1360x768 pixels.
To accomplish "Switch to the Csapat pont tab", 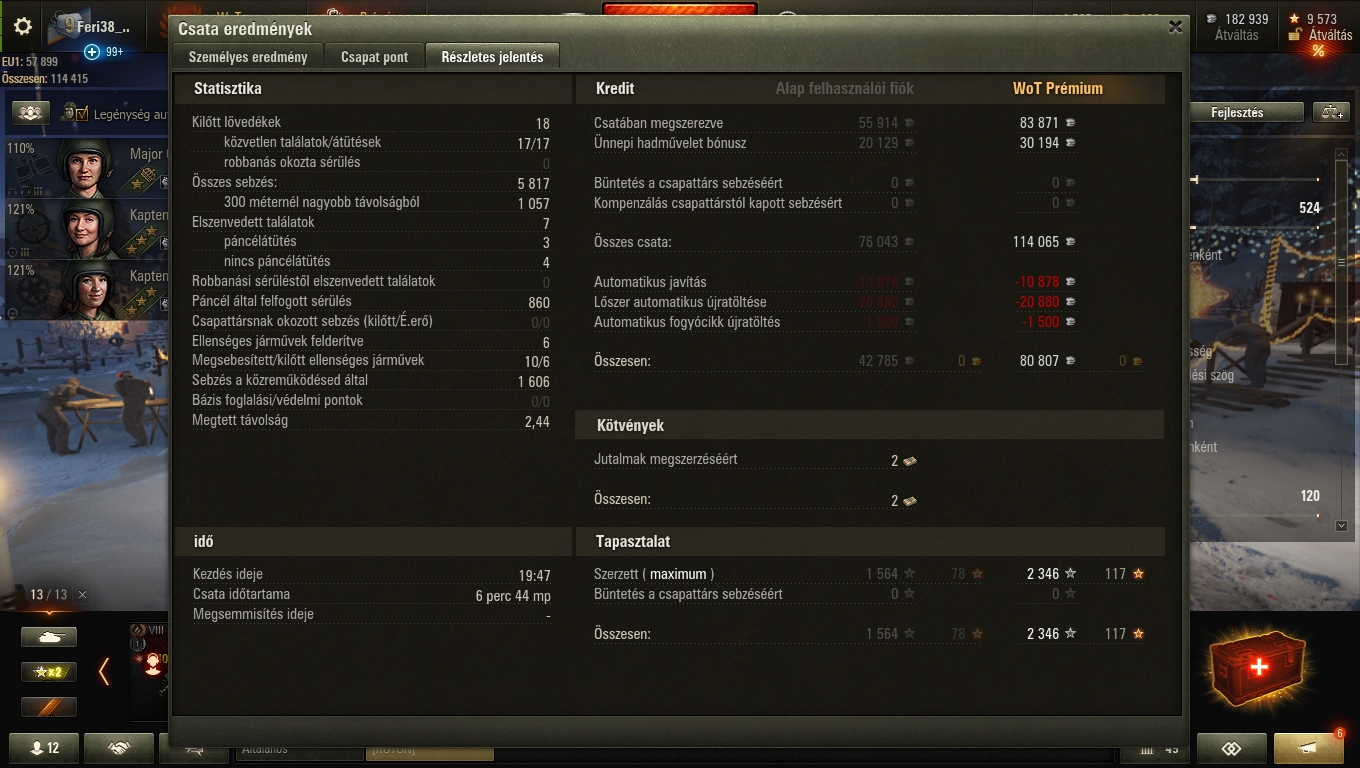I will [x=374, y=57].
